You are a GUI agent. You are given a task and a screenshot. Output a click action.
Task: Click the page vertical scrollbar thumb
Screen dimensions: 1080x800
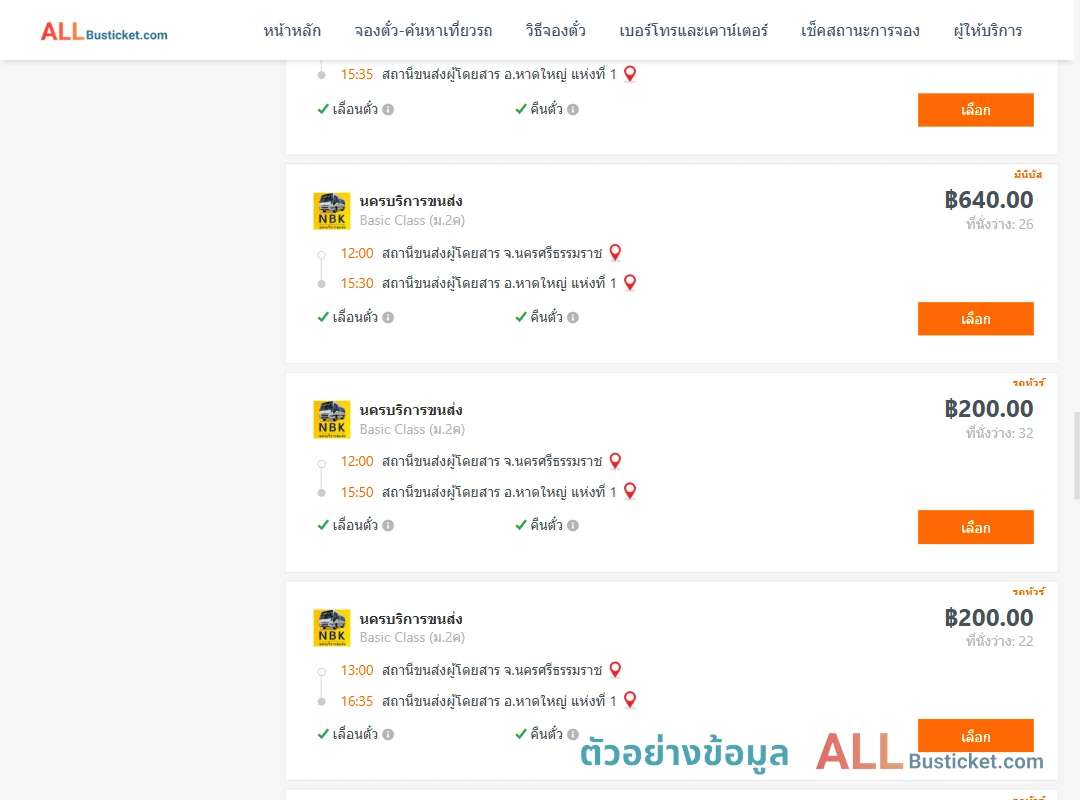tap(1077, 455)
